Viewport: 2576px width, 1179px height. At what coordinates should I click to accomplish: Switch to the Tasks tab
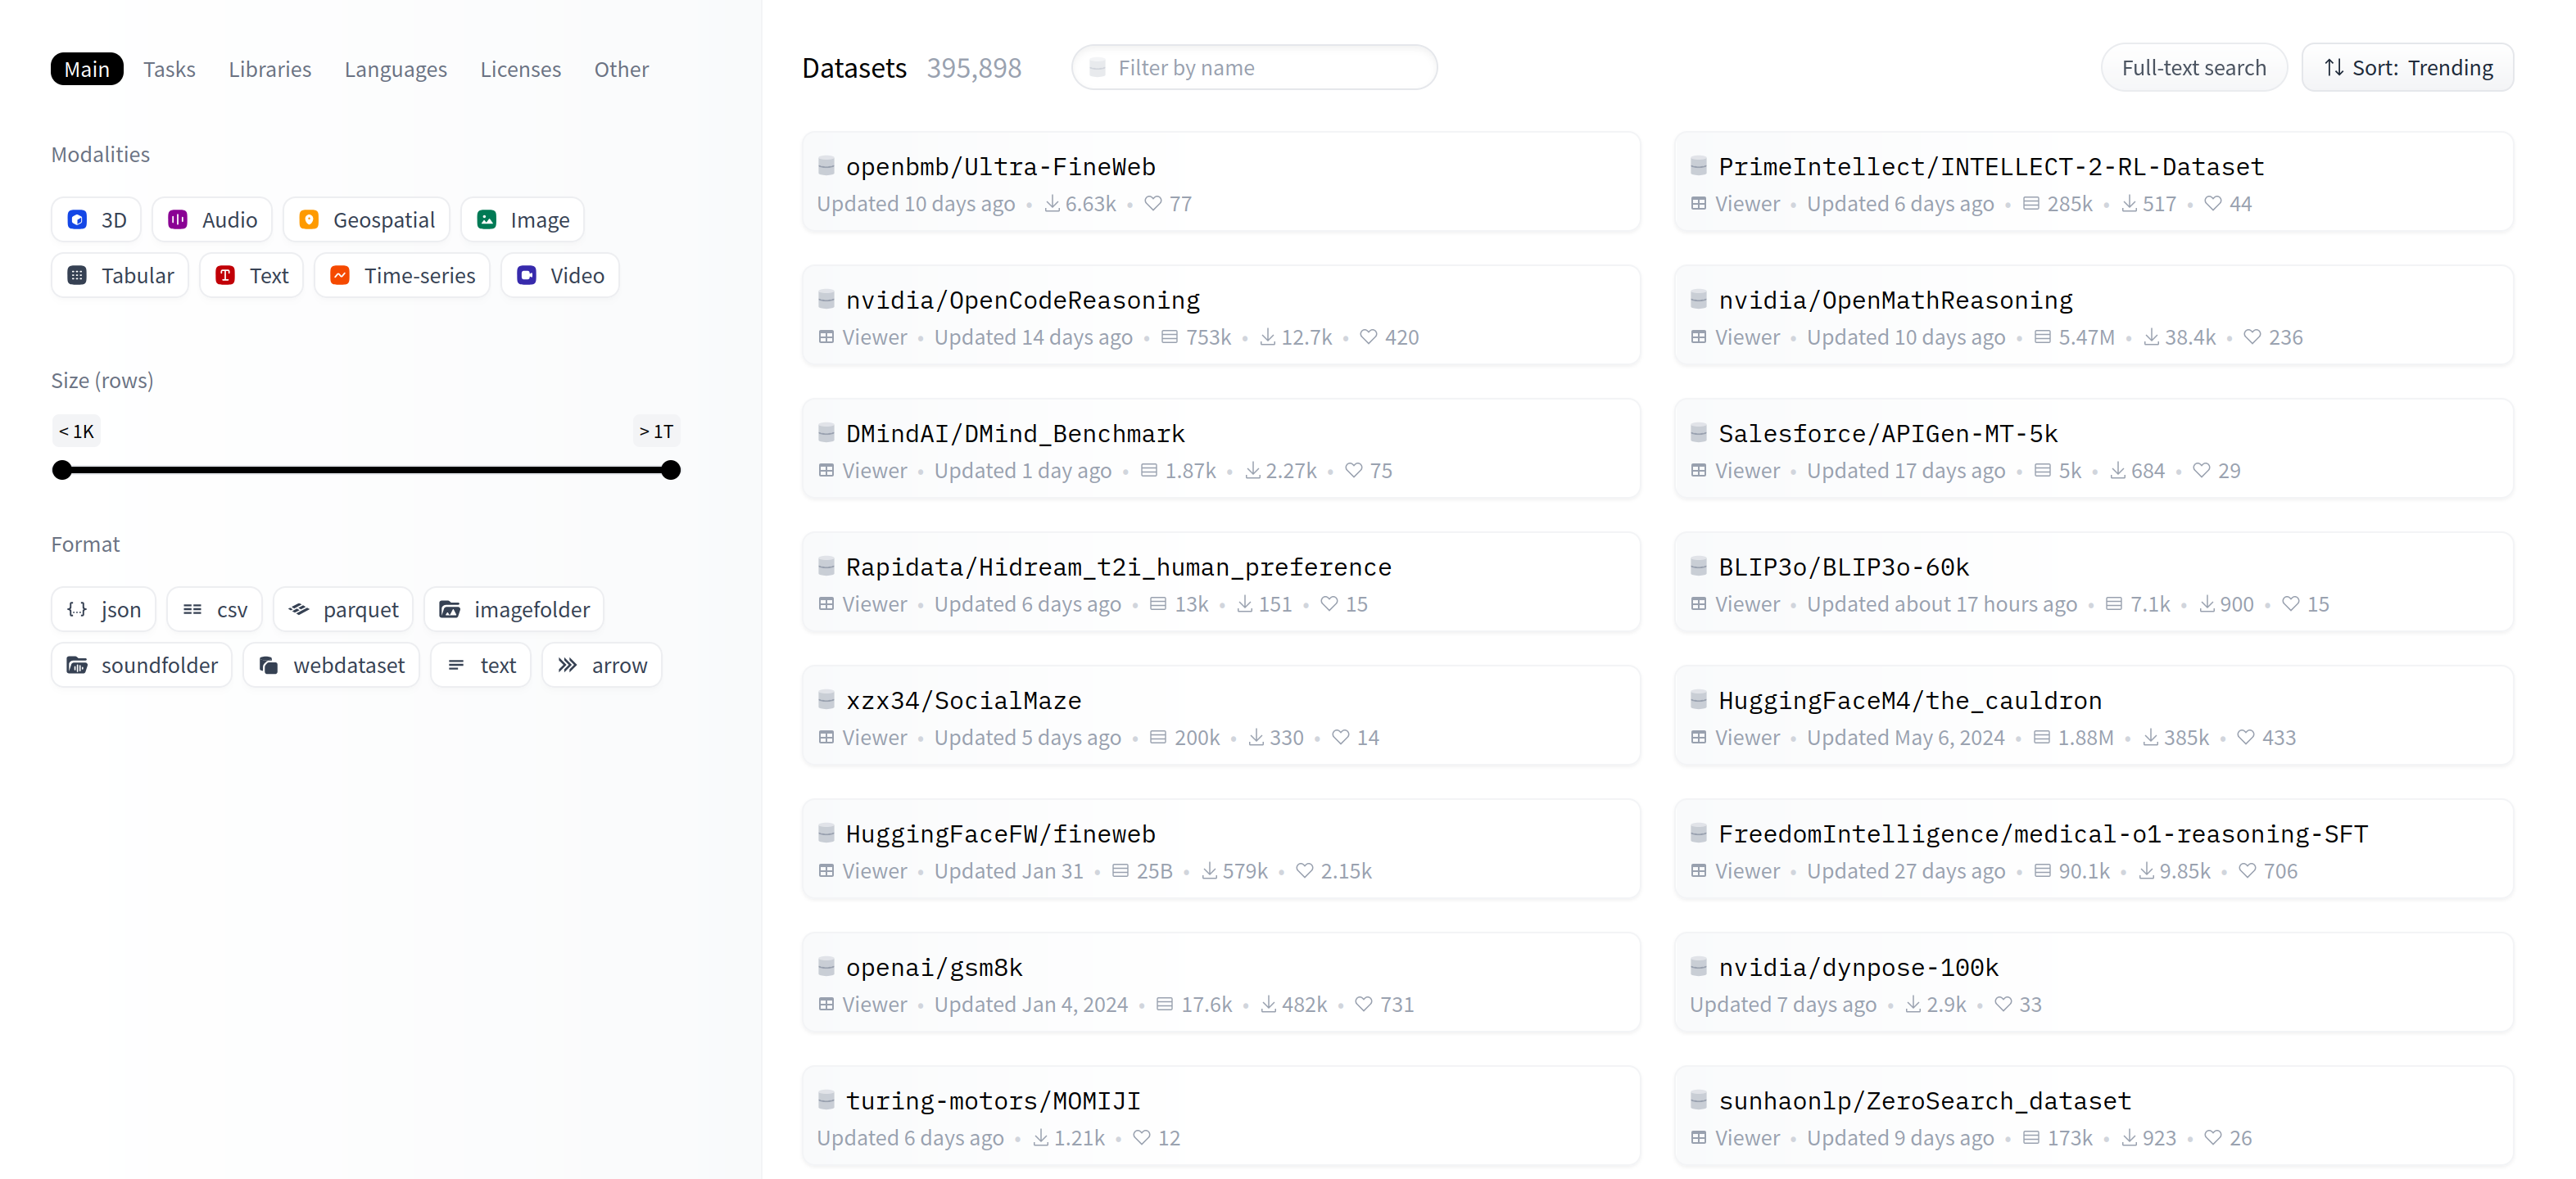click(169, 69)
